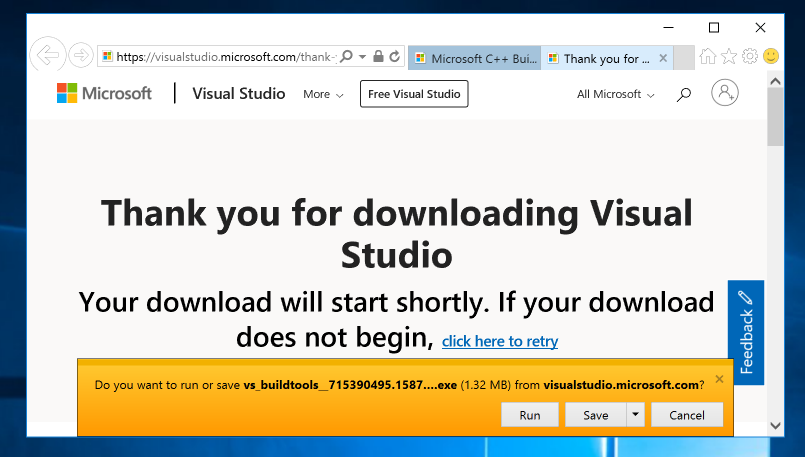805x457 pixels.
Task: Open the browser Home icon
Action: click(x=708, y=57)
